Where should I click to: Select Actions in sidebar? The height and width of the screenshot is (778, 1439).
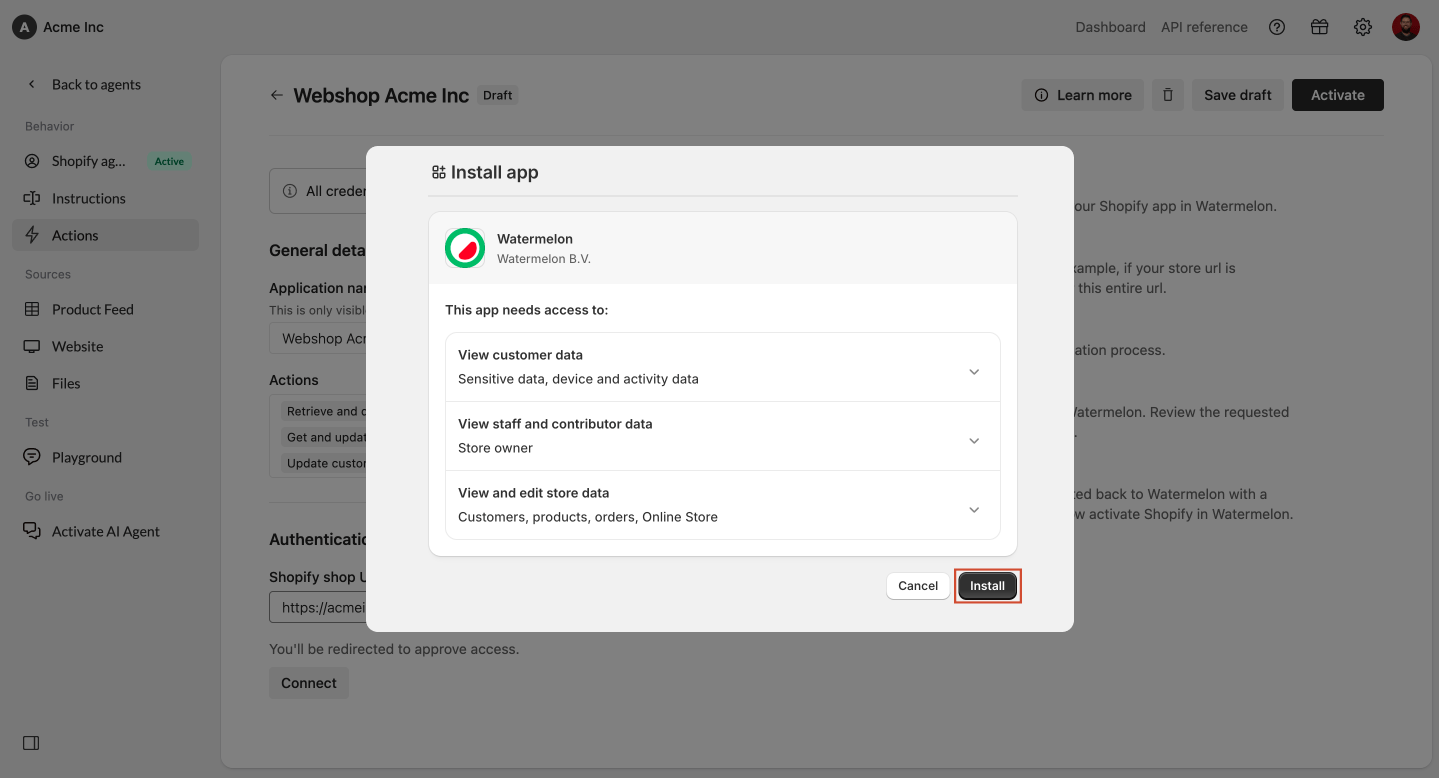pyautogui.click(x=105, y=235)
